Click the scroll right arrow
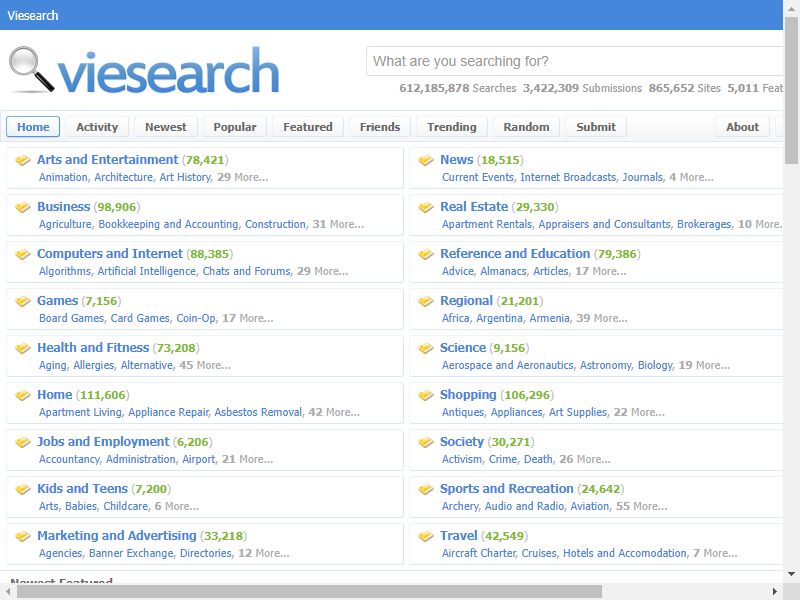The image size is (800, 600). click(x=775, y=592)
